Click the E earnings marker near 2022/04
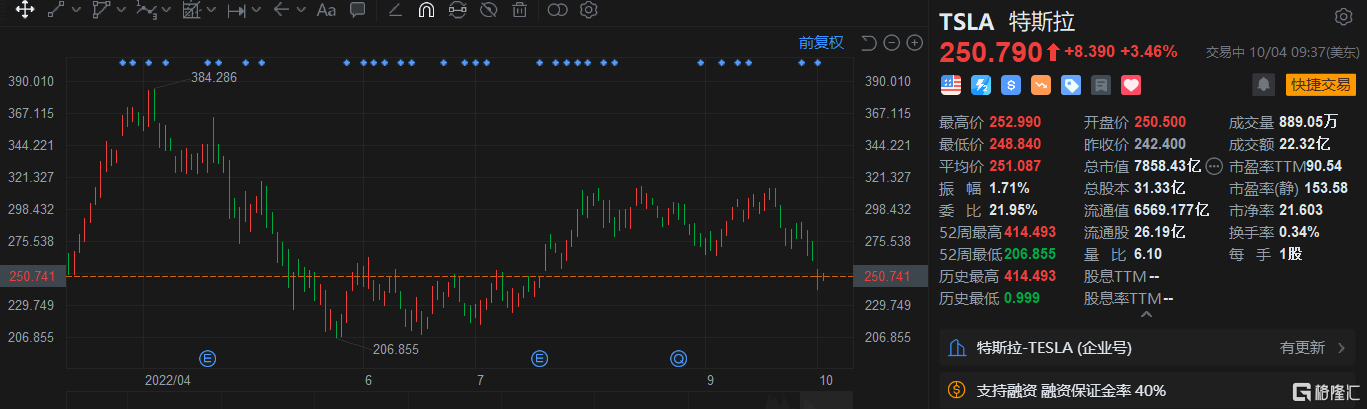 point(208,357)
